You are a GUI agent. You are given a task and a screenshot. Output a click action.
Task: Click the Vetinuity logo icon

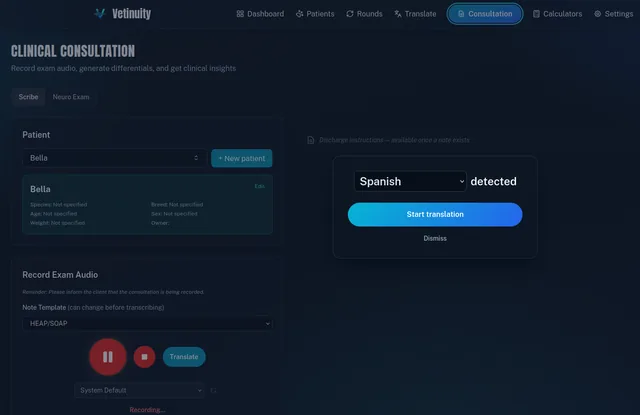click(100, 13)
